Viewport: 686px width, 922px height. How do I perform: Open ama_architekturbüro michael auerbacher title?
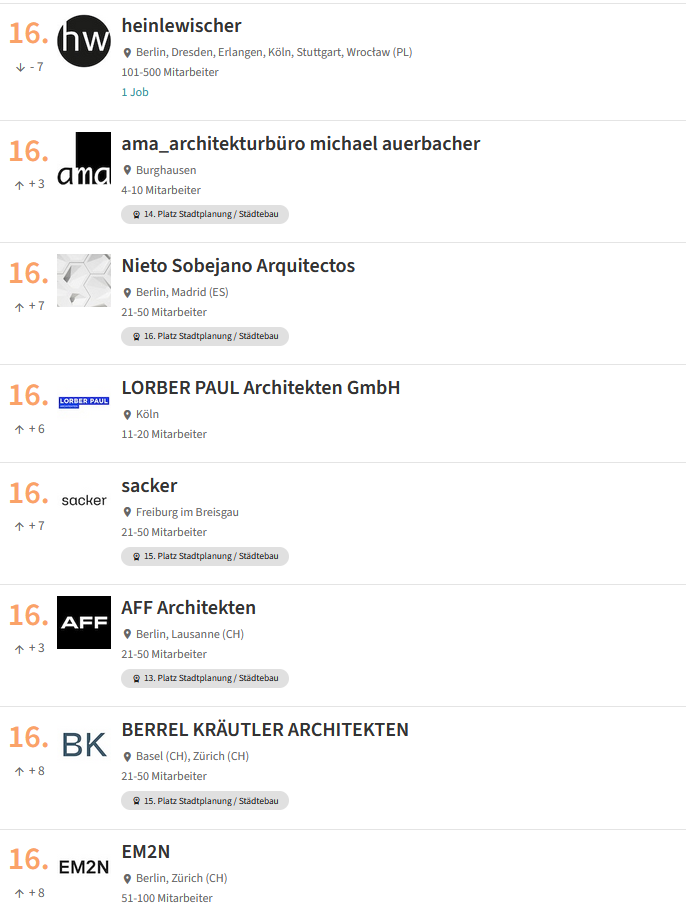coord(301,144)
